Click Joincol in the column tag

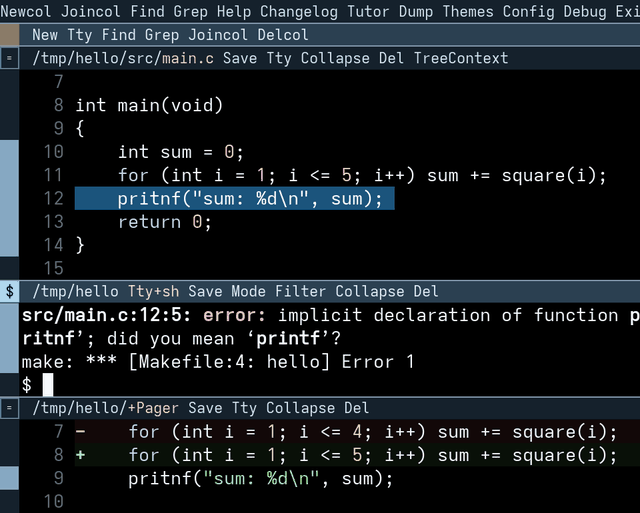point(218,35)
